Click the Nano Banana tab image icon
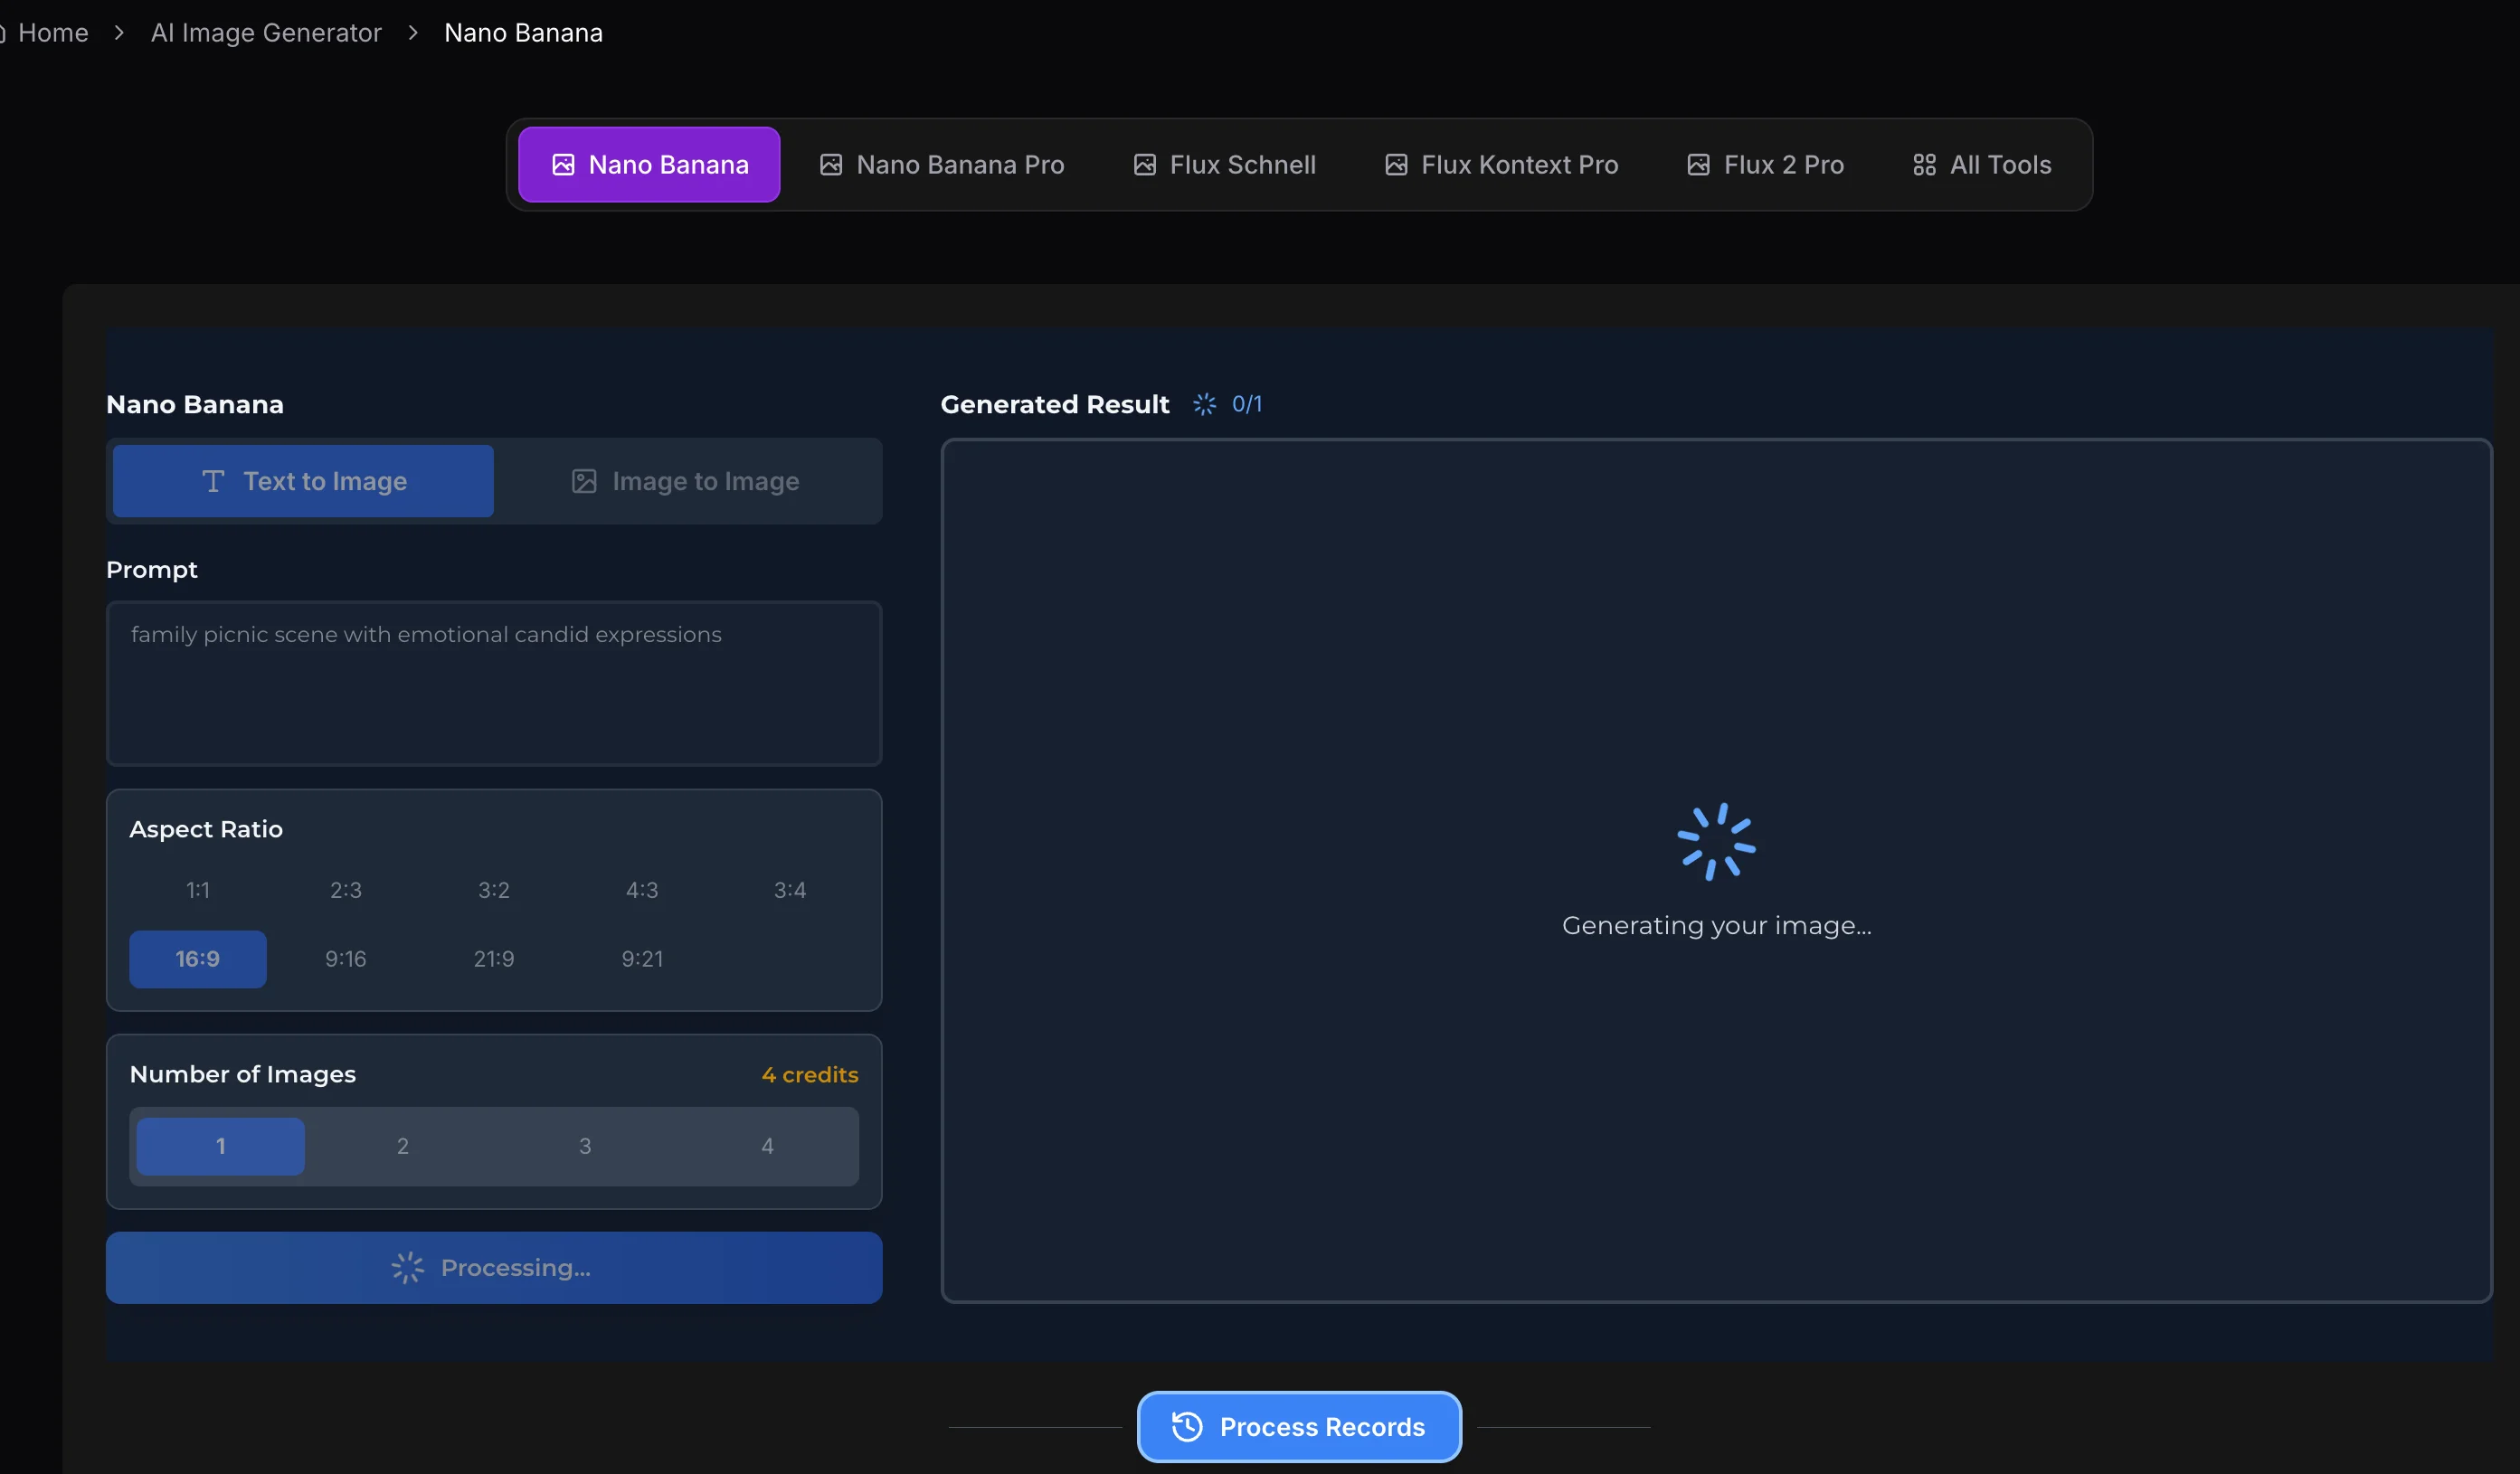The image size is (2520, 1474). click(563, 165)
